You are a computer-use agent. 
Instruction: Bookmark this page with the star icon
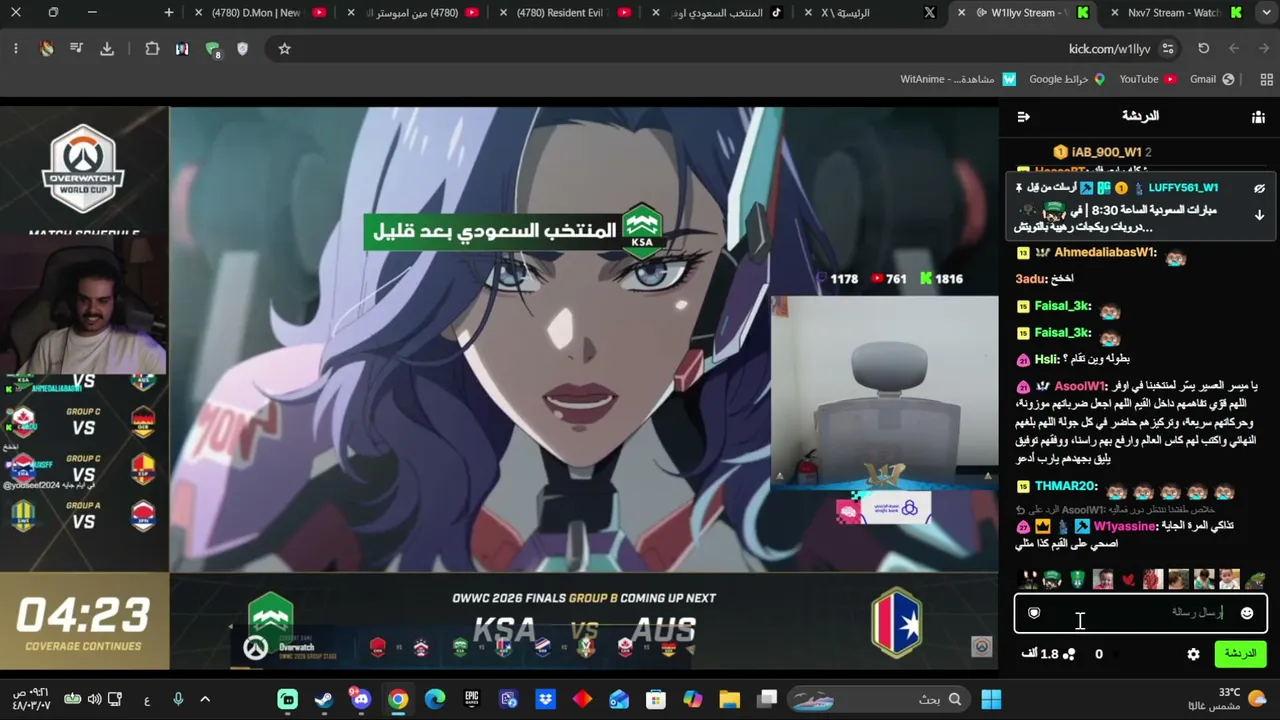click(285, 48)
